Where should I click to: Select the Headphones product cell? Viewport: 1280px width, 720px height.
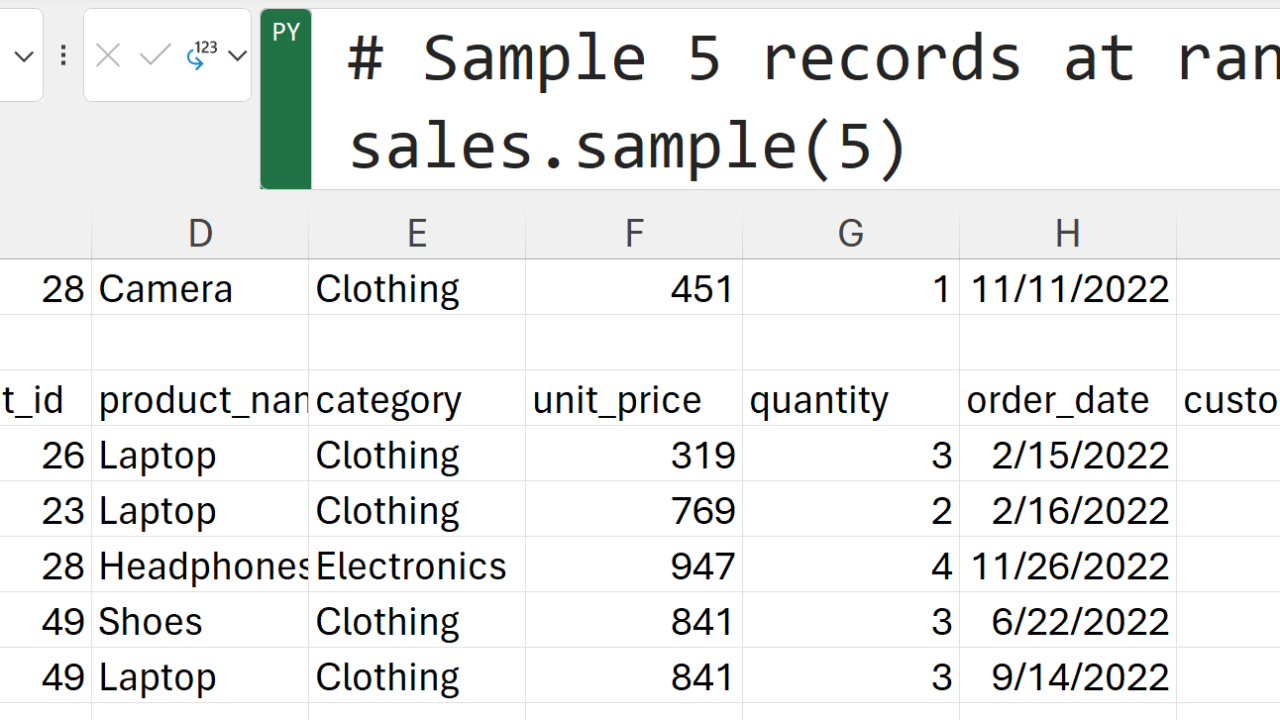coord(200,566)
